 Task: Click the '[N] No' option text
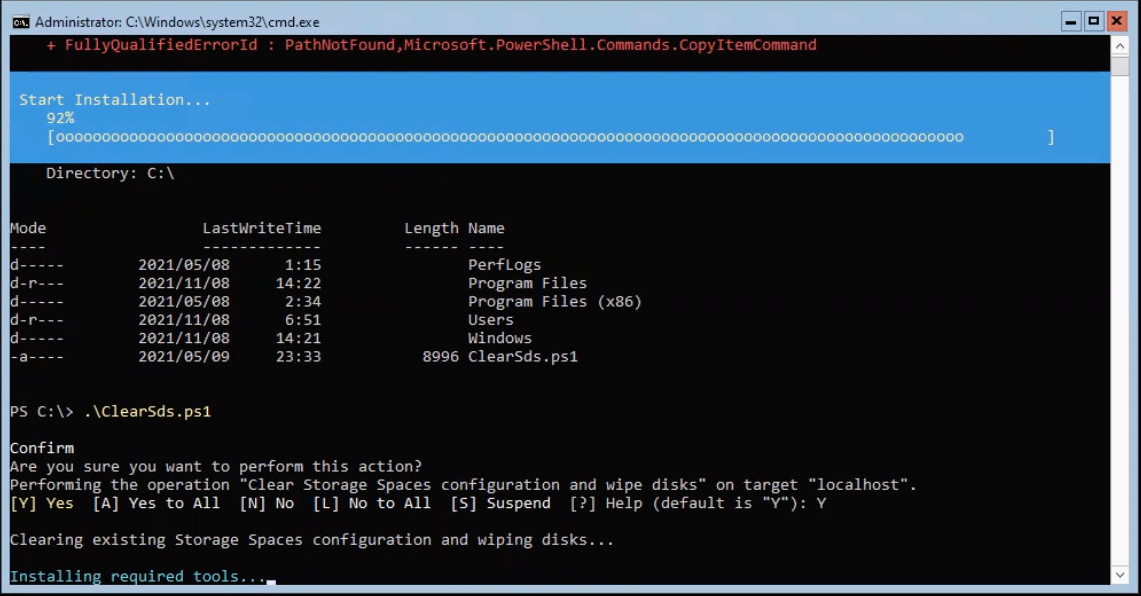pos(266,503)
